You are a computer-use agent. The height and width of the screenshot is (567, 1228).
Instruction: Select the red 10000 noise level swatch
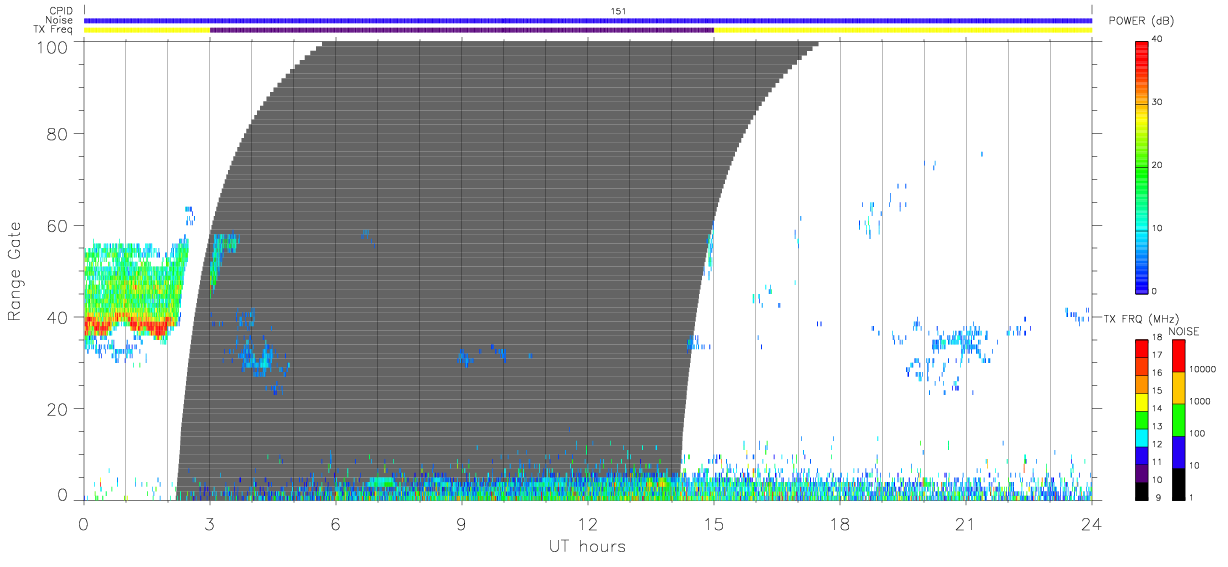(1177, 357)
